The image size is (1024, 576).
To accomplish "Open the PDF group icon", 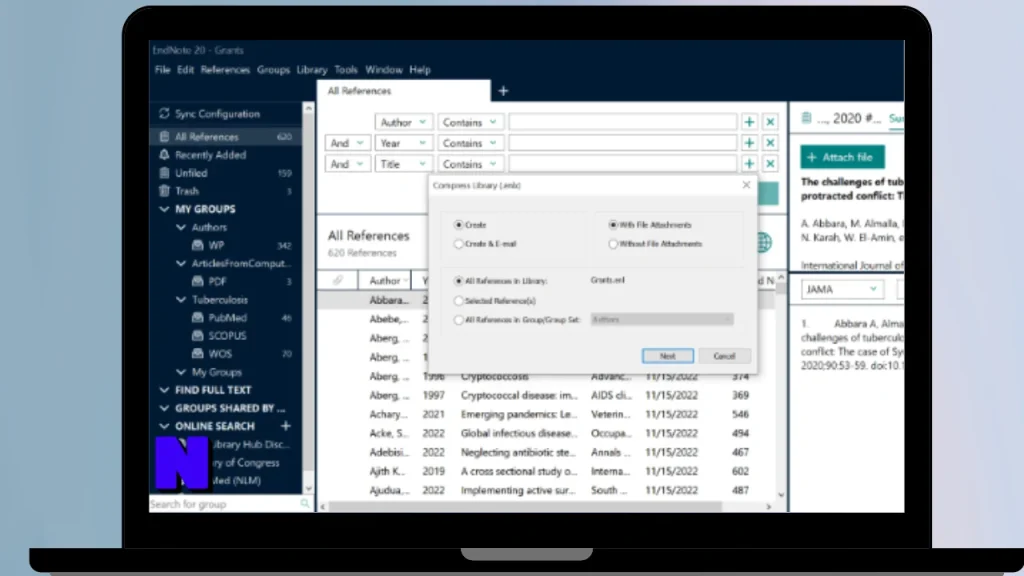I will (197, 281).
